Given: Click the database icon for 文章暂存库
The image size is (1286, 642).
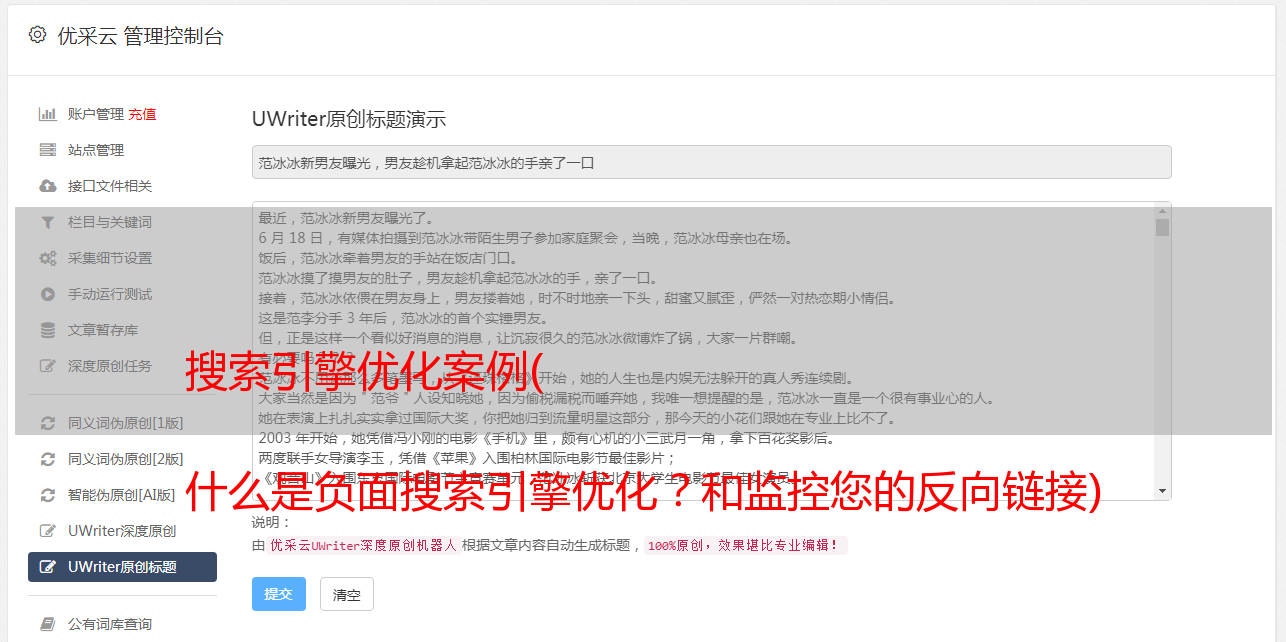Looking at the screenshot, I should (x=47, y=330).
